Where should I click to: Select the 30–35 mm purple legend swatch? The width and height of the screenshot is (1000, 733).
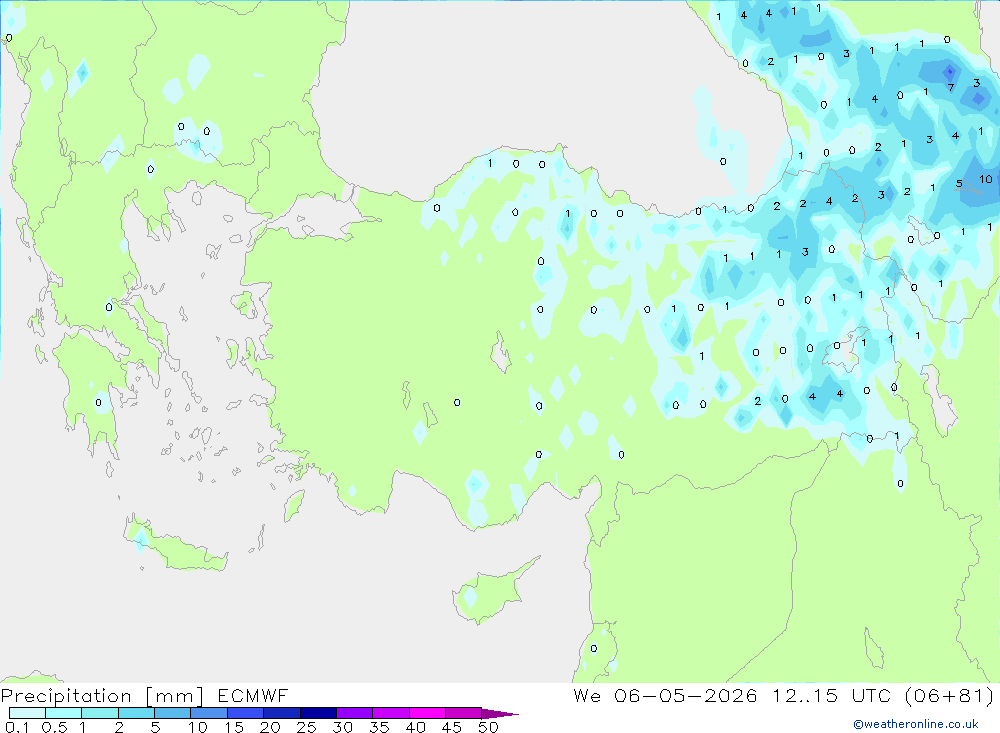tap(354, 713)
